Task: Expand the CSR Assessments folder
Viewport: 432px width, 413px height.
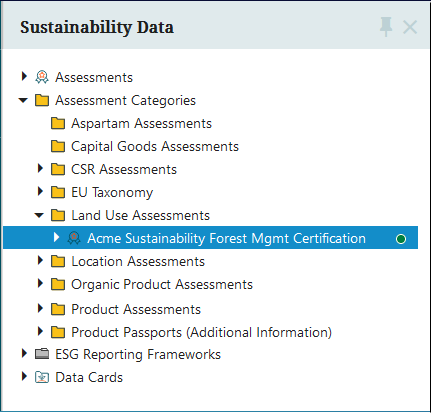Action: (x=40, y=168)
